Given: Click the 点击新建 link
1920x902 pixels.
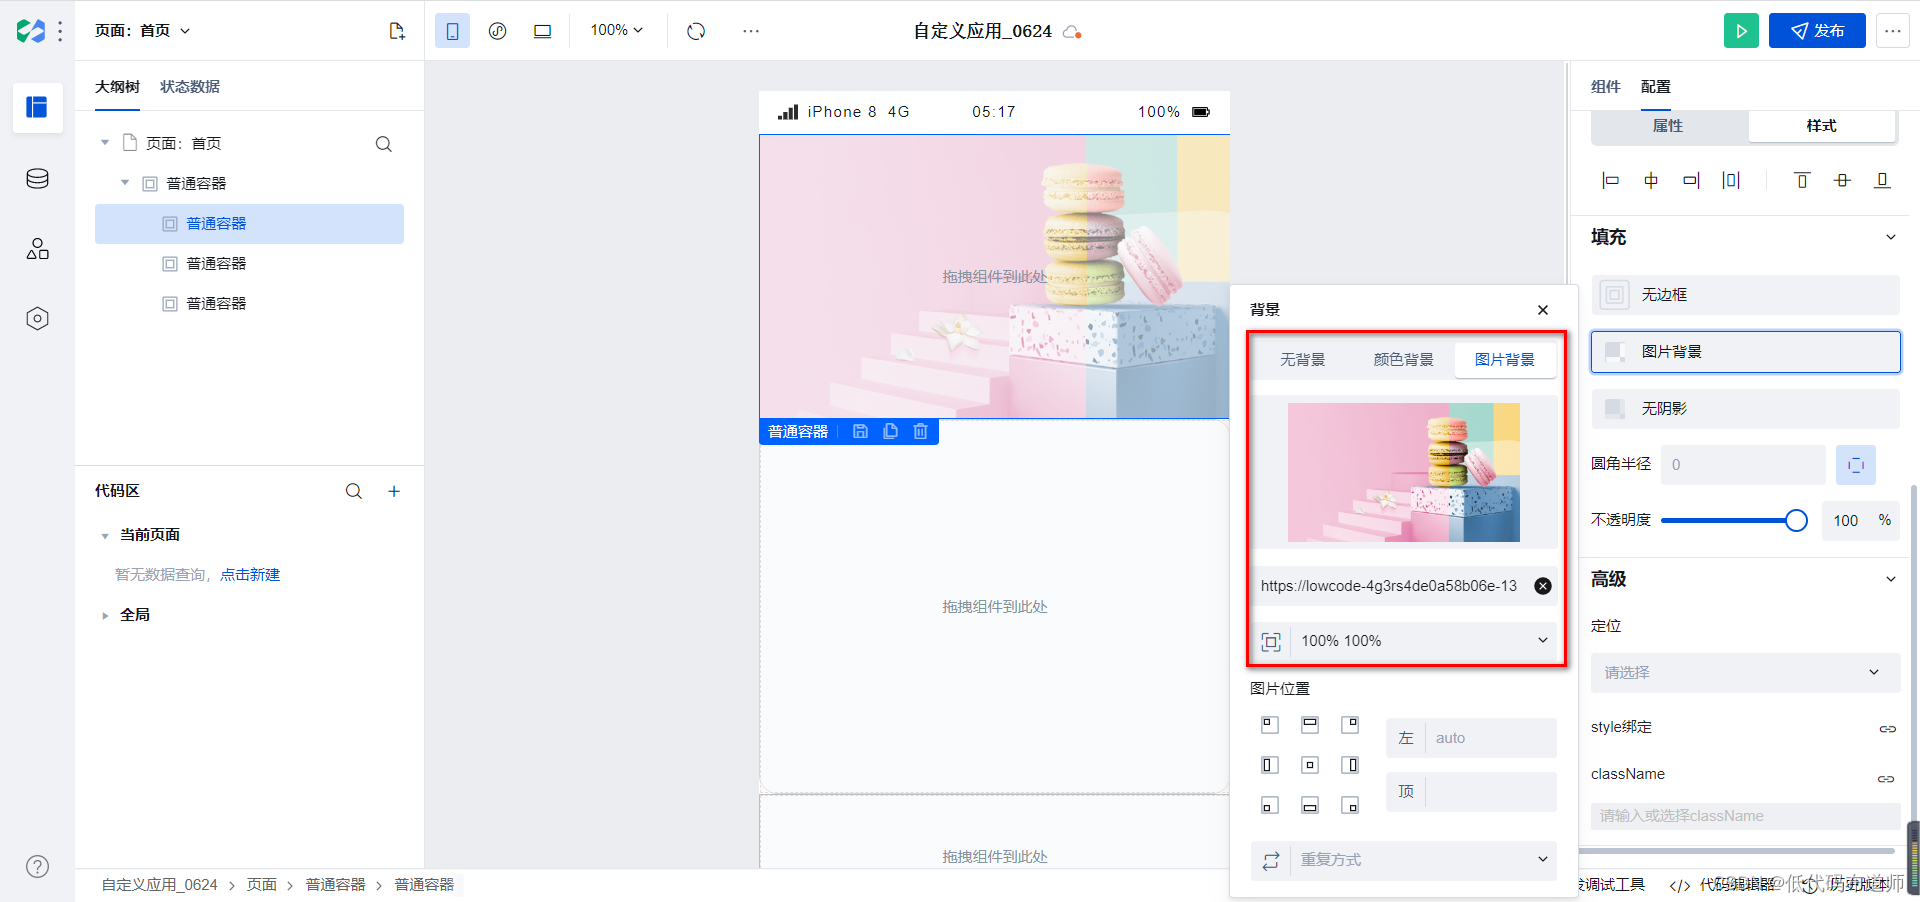Looking at the screenshot, I should click(250, 575).
